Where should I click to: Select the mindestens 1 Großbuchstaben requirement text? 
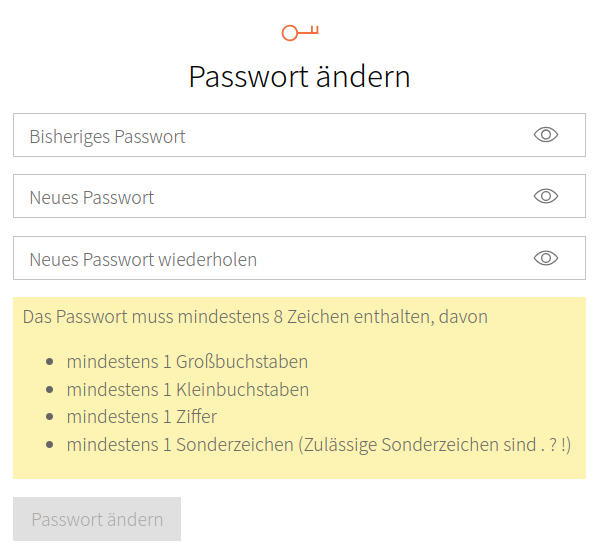tap(187, 361)
